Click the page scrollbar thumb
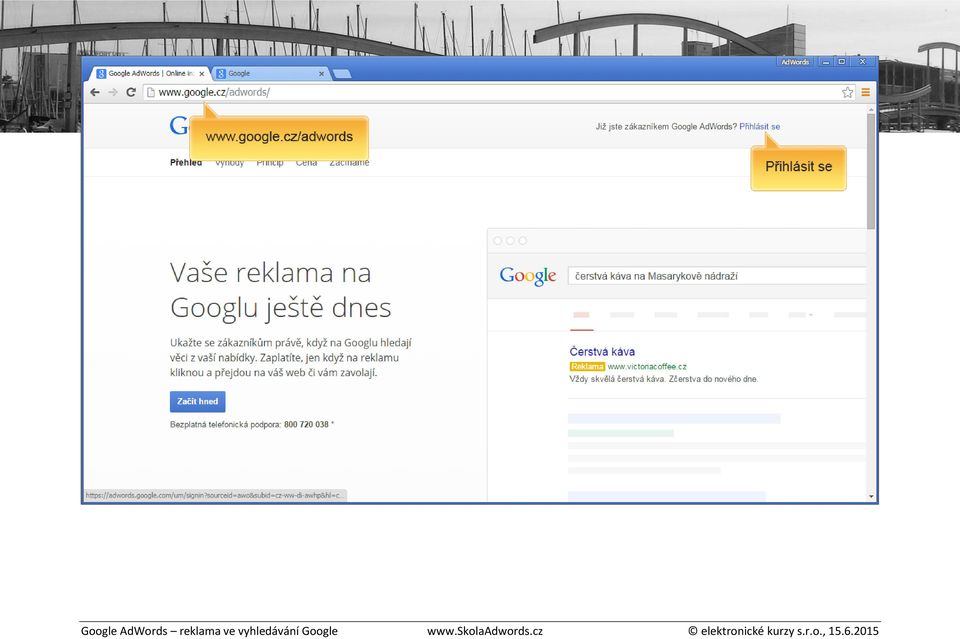 point(871,171)
